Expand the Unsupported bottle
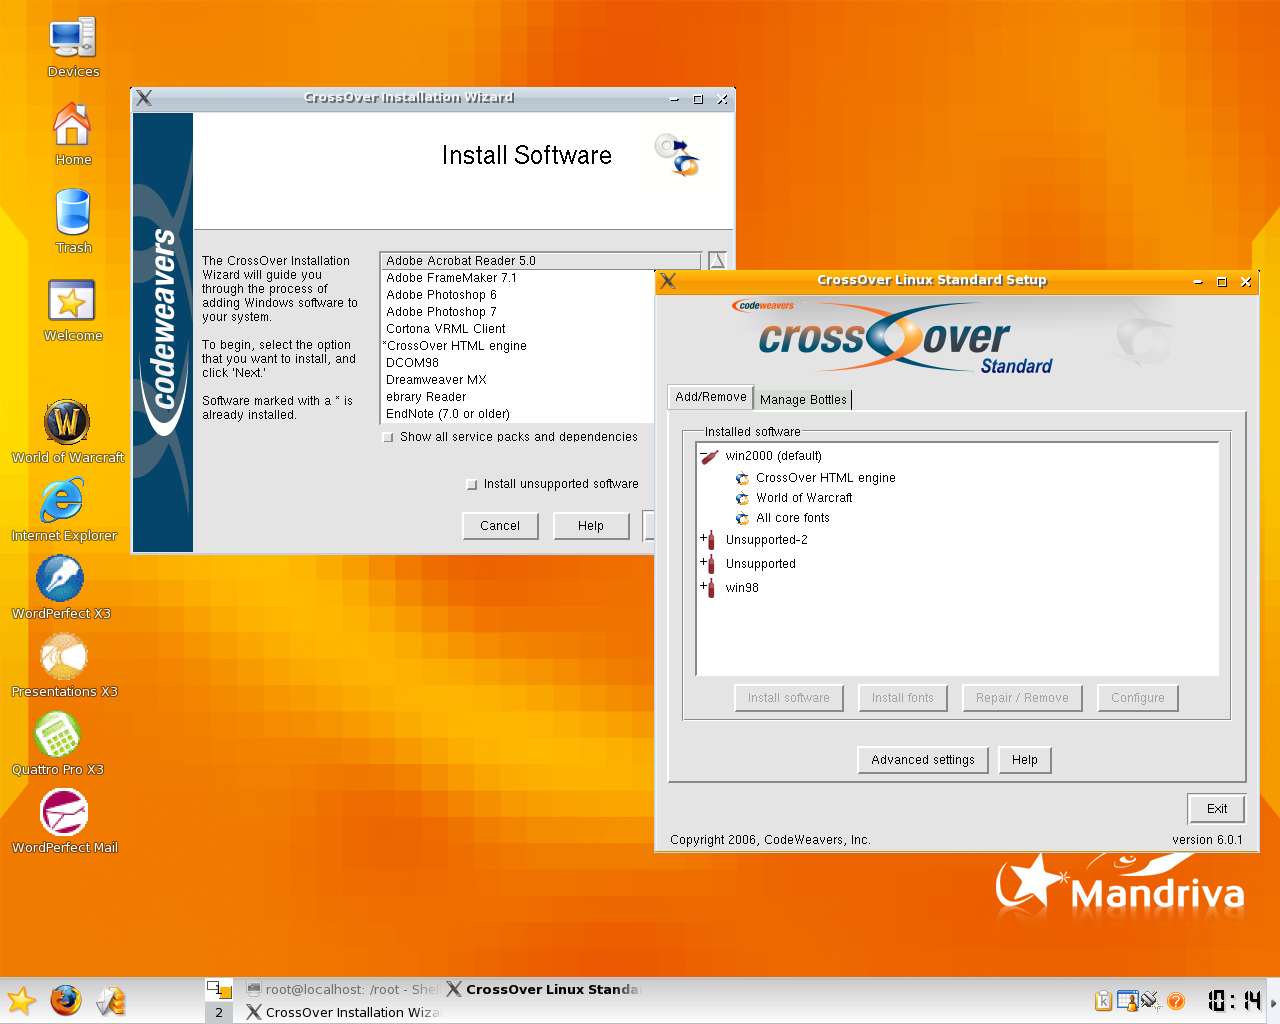This screenshot has width=1280, height=1024. 703,562
